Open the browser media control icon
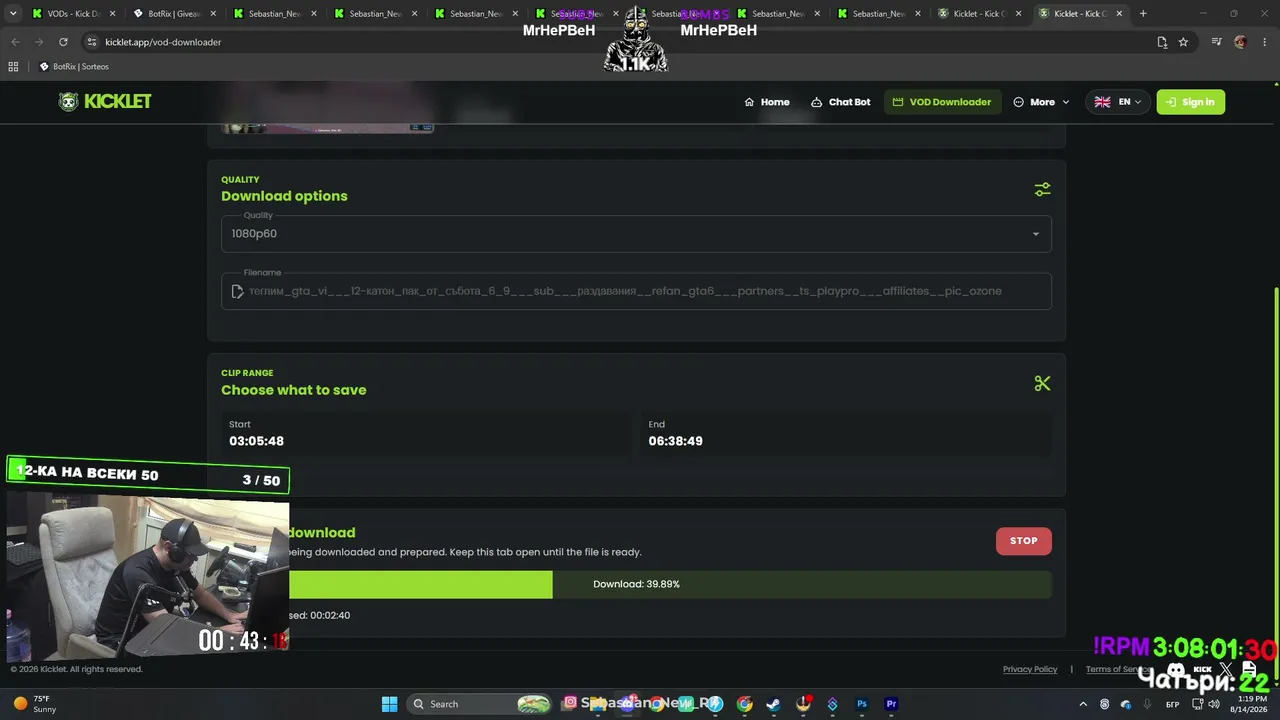The image size is (1280, 720). coord(1216,42)
